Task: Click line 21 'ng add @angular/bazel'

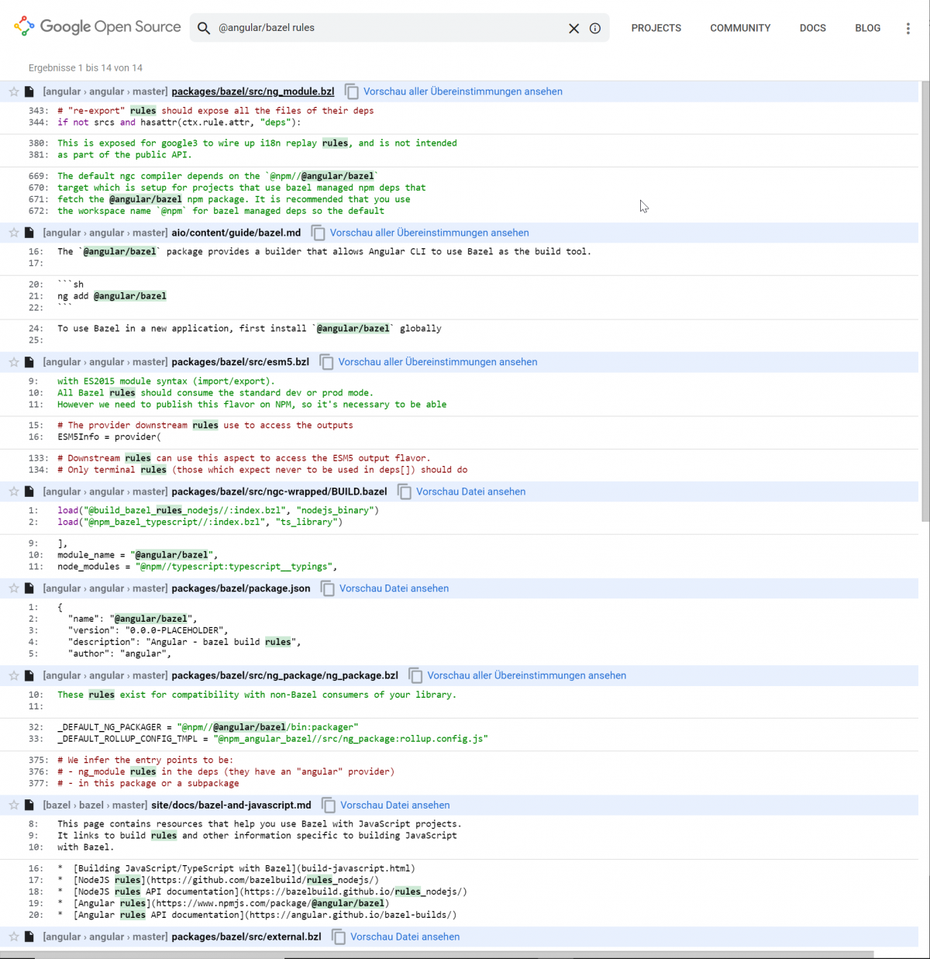Action: click(x=112, y=296)
